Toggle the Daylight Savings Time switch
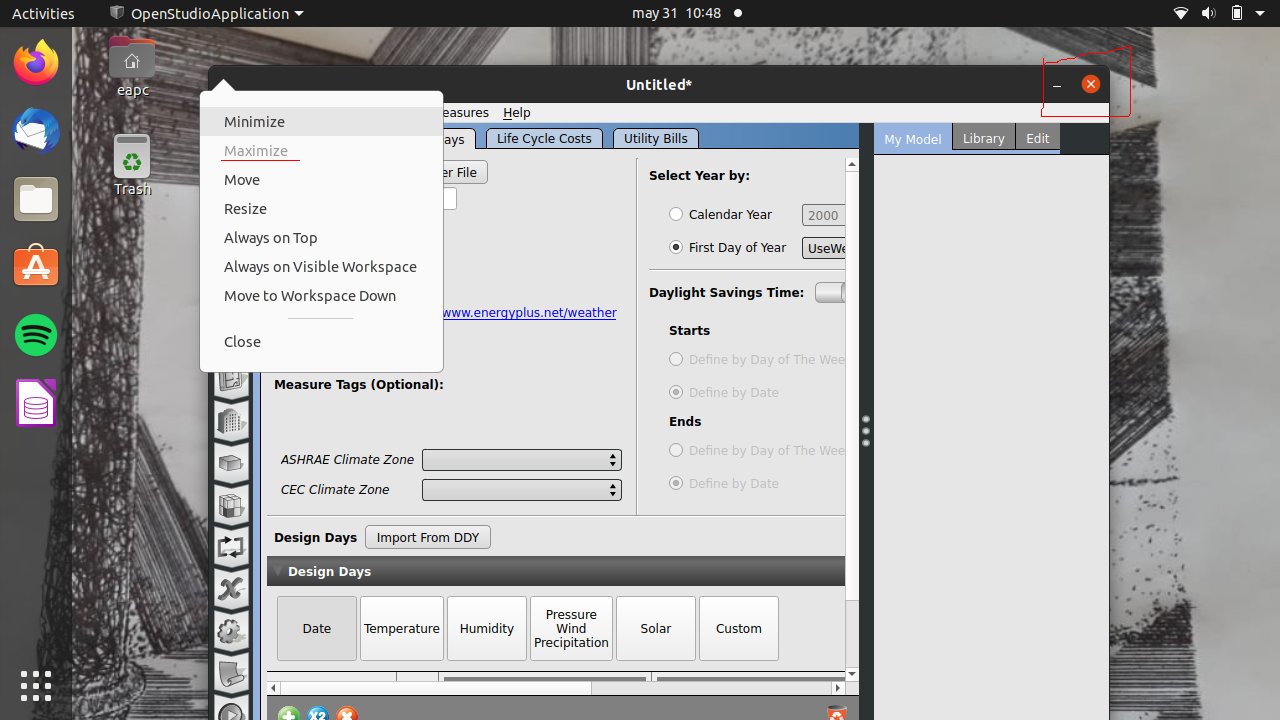1280x720 pixels. (830, 292)
